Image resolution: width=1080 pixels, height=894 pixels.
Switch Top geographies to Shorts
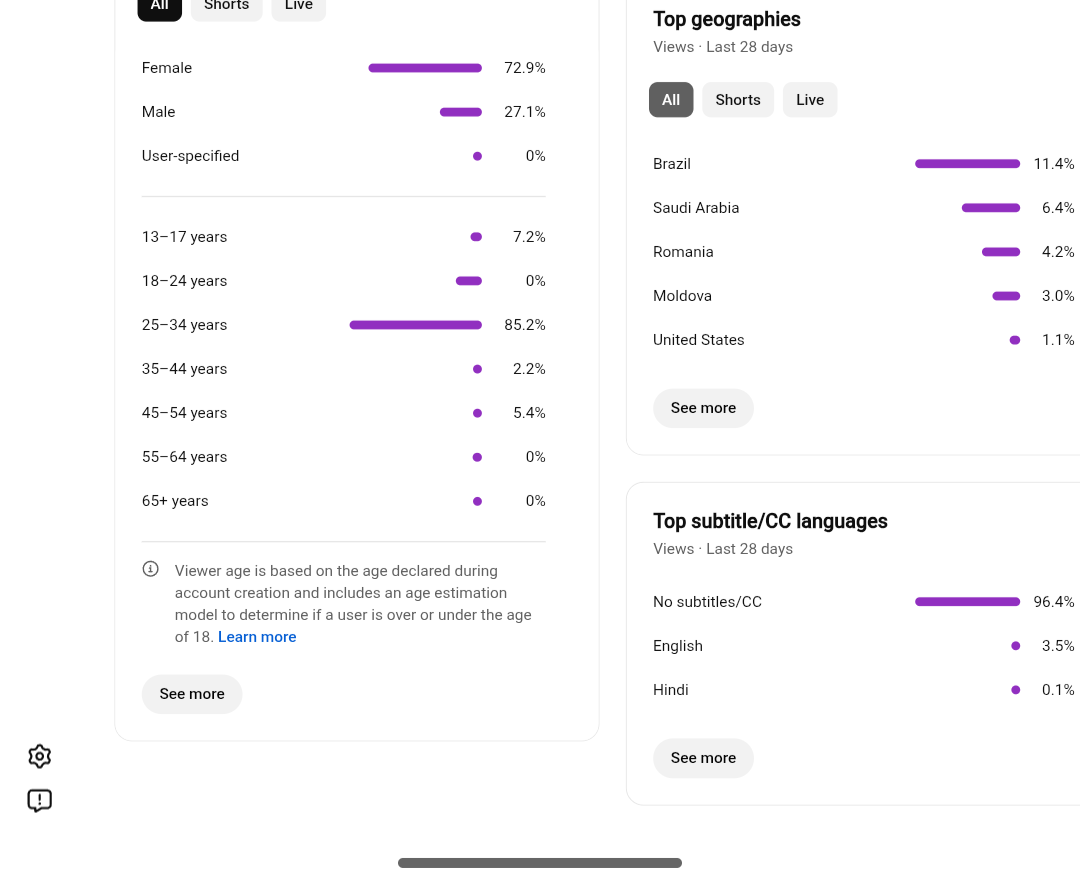point(738,100)
